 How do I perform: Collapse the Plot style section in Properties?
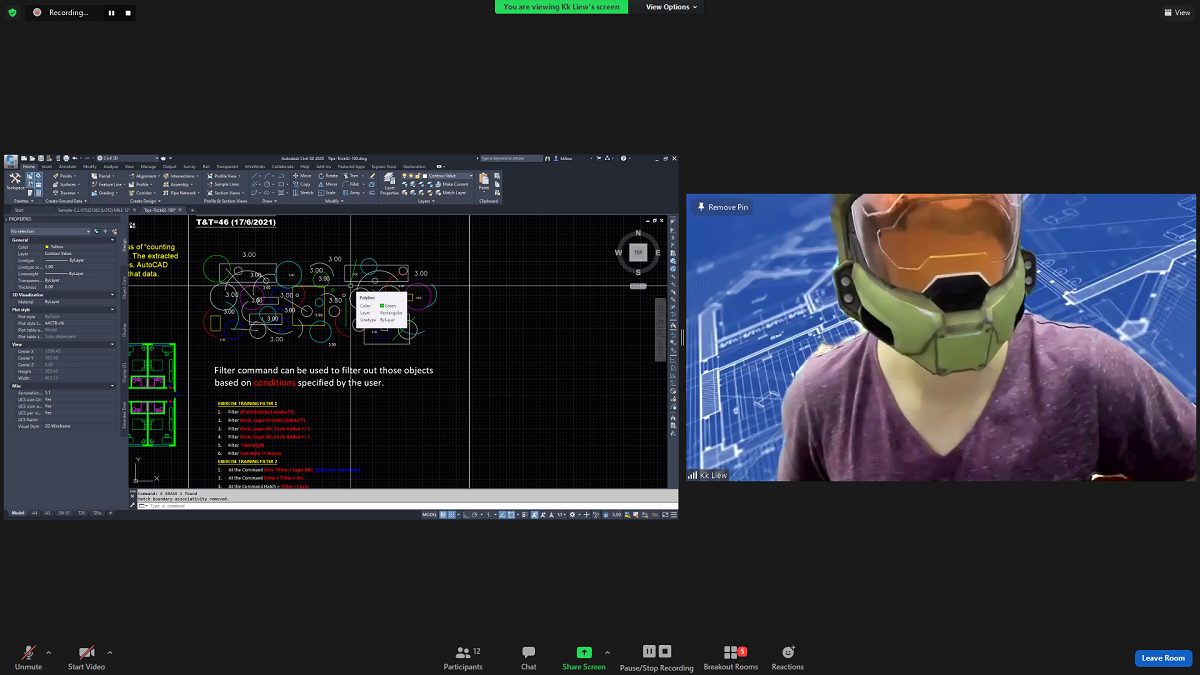tap(112, 309)
